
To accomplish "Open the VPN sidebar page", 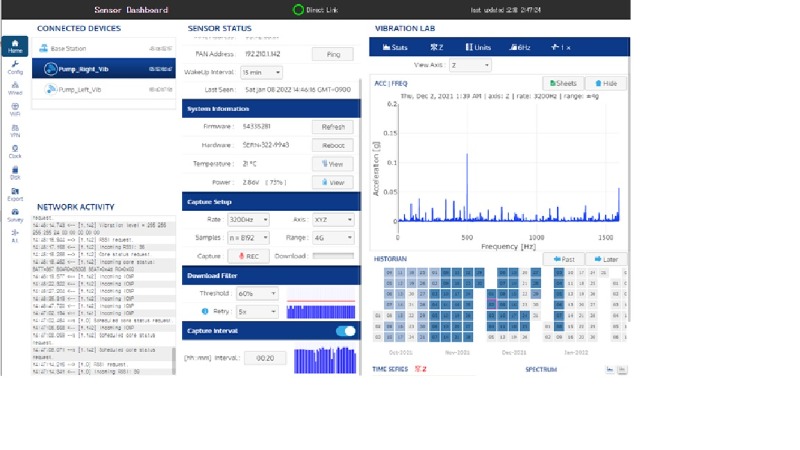I will tap(15, 131).
